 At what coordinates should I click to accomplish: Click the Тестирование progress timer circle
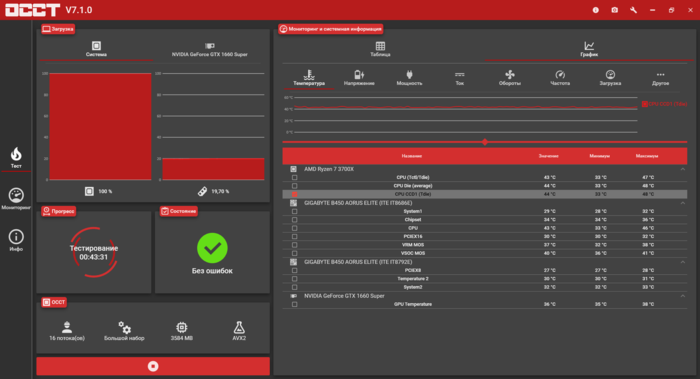94,252
